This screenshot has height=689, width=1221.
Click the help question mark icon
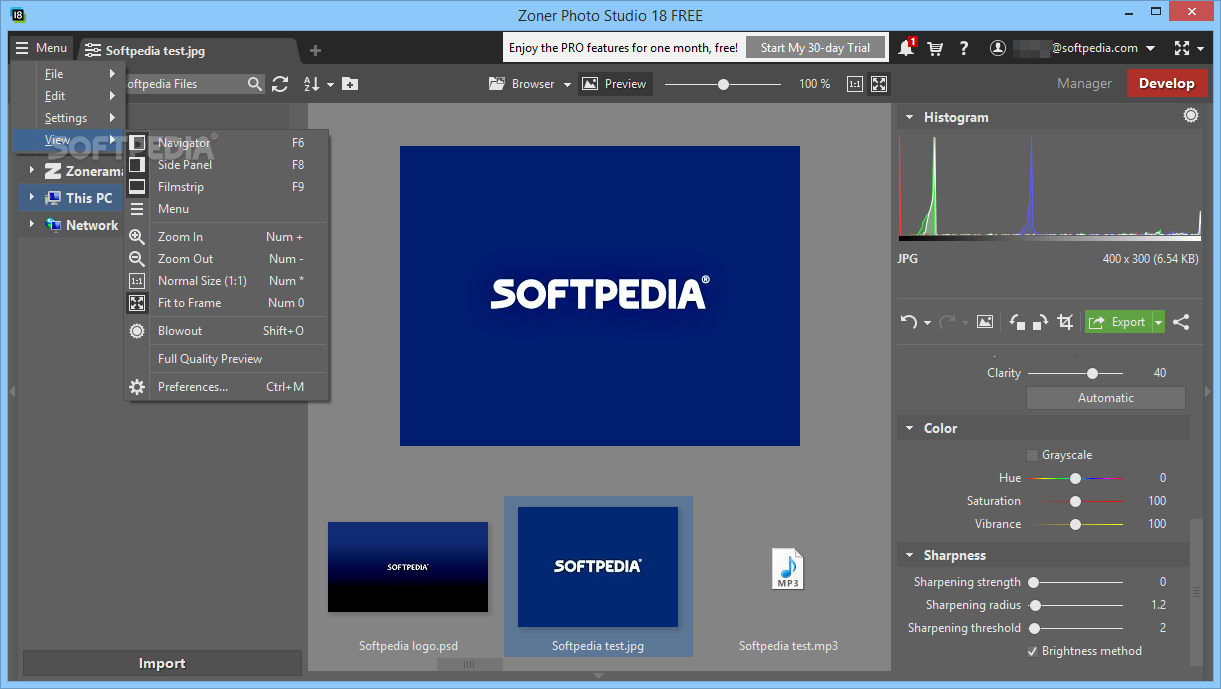(x=963, y=48)
